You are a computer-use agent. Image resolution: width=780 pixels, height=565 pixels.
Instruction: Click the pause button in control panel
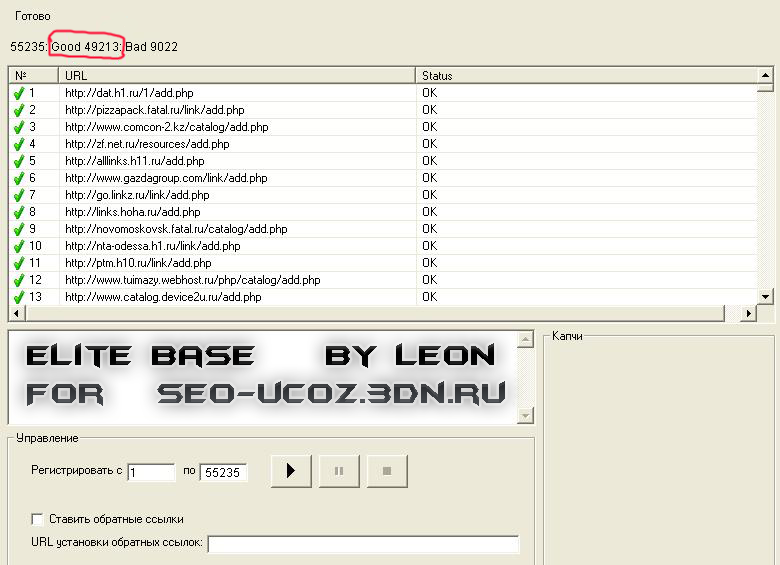[x=339, y=472]
